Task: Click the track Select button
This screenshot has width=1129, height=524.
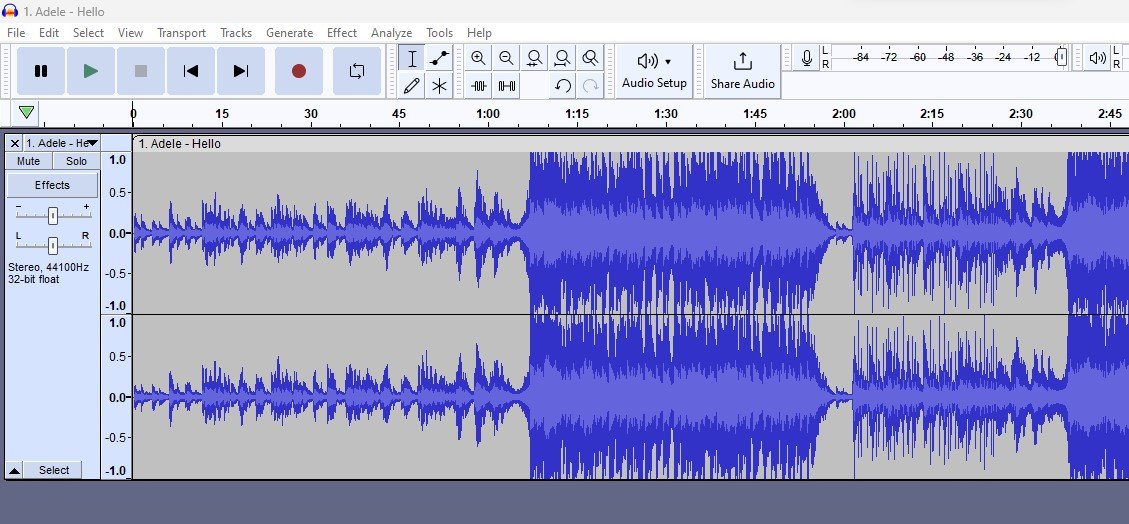Action: coord(54,470)
